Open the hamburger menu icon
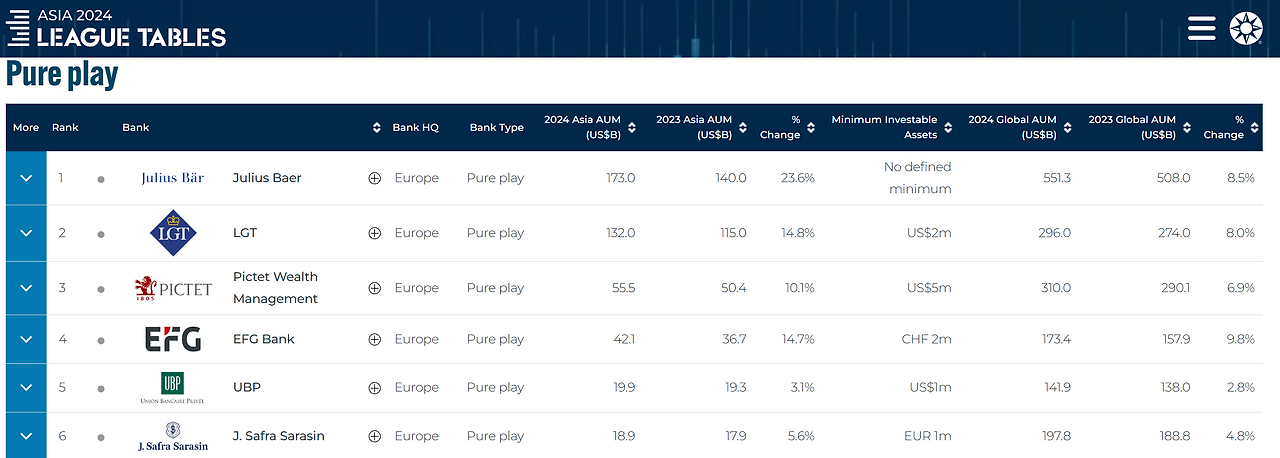The image size is (1280, 458). click(1202, 28)
